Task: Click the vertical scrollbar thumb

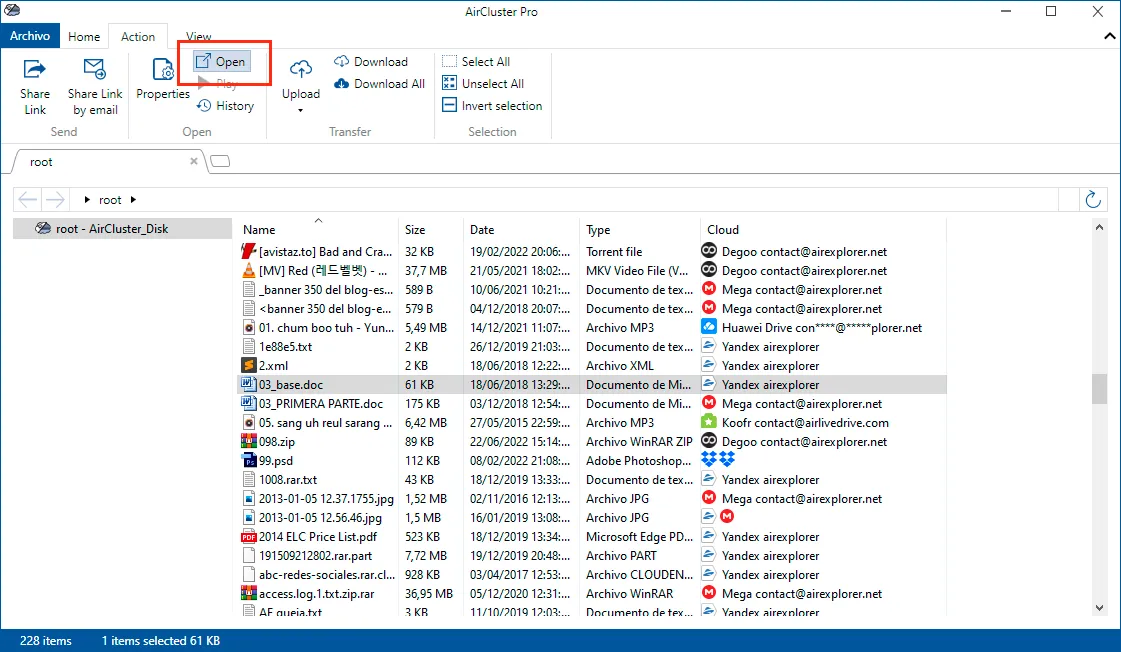Action: pos(1100,389)
